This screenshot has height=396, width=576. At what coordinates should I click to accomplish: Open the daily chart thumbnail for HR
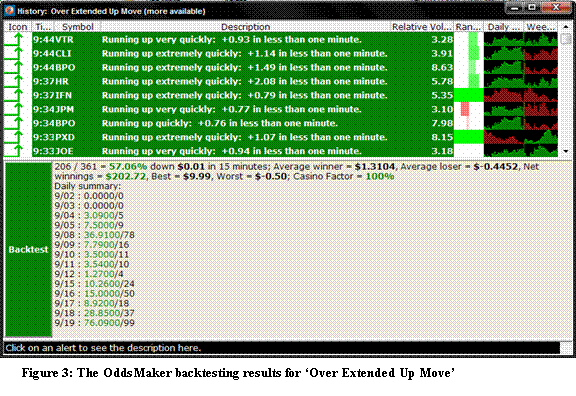(x=504, y=81)
